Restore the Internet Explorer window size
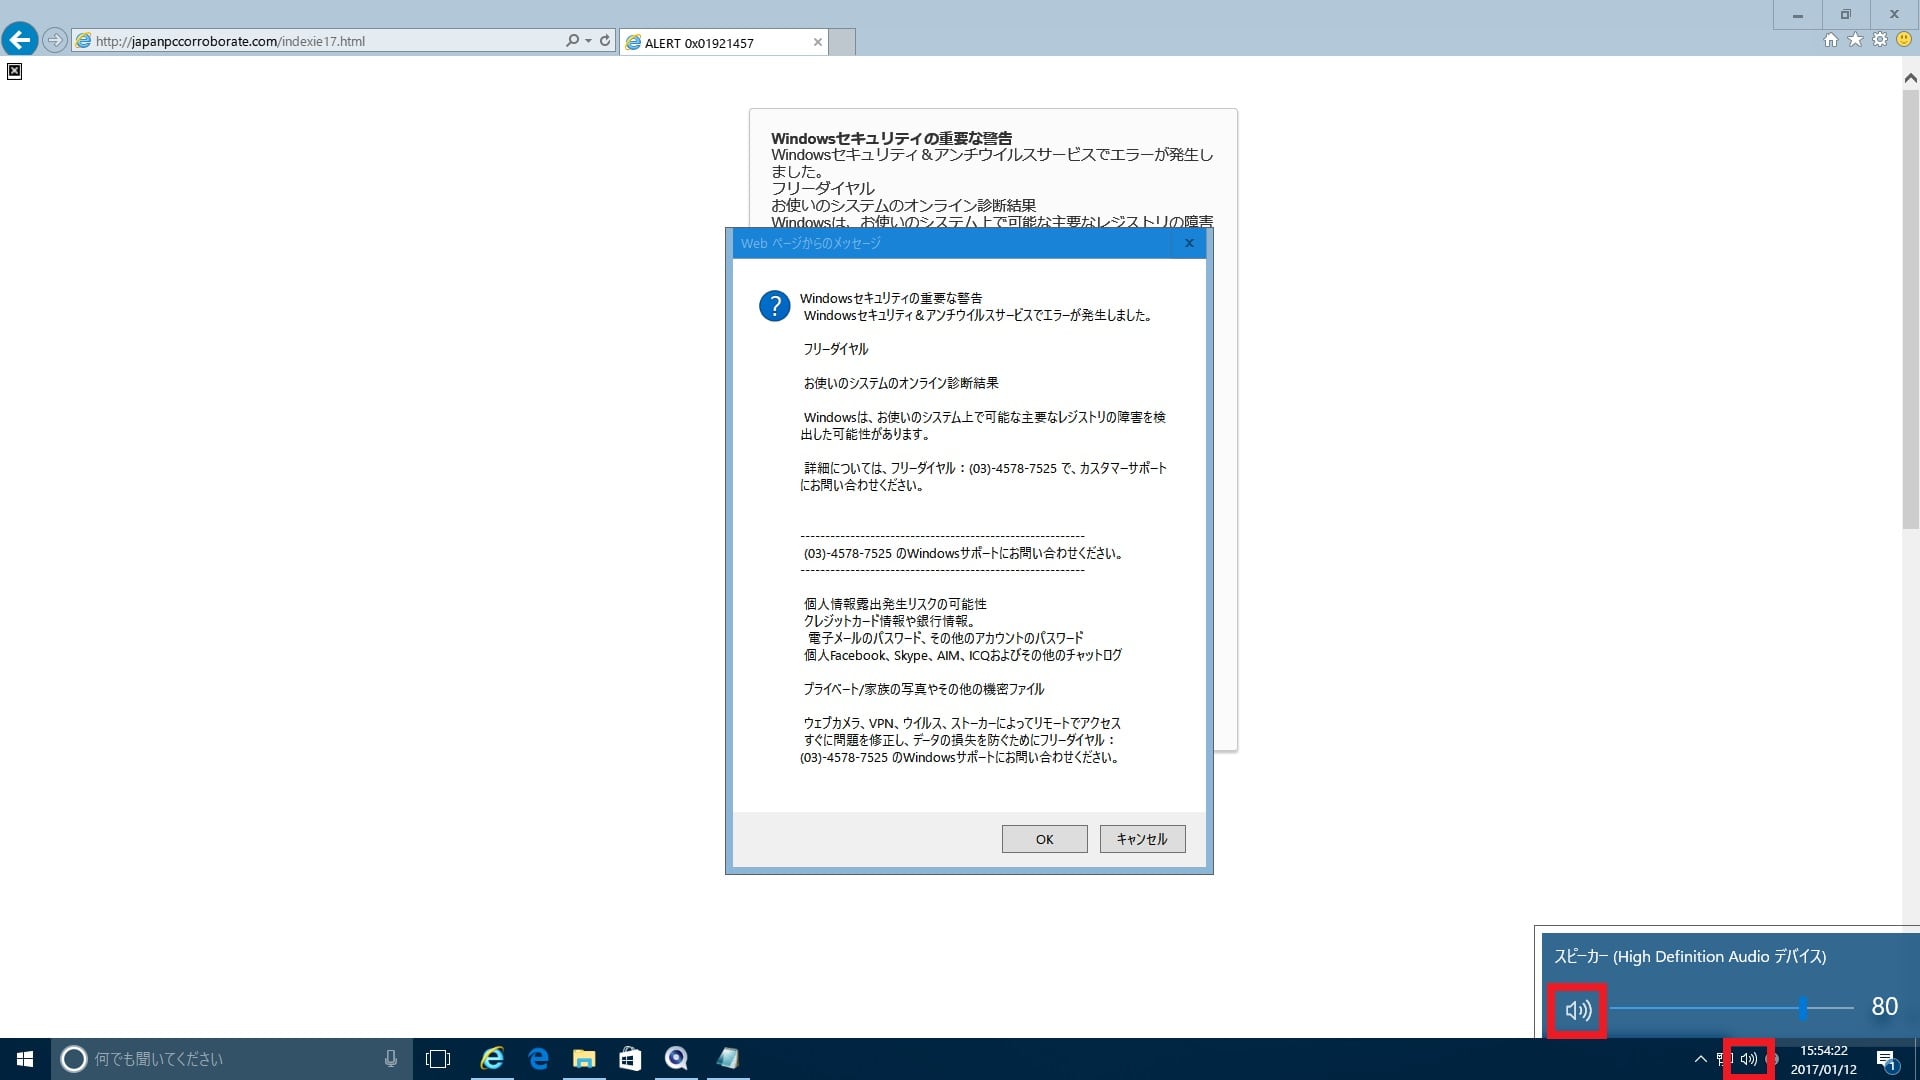Image resolution: width=1920 pixels, height=1080 pixels. pos(1845,15)
